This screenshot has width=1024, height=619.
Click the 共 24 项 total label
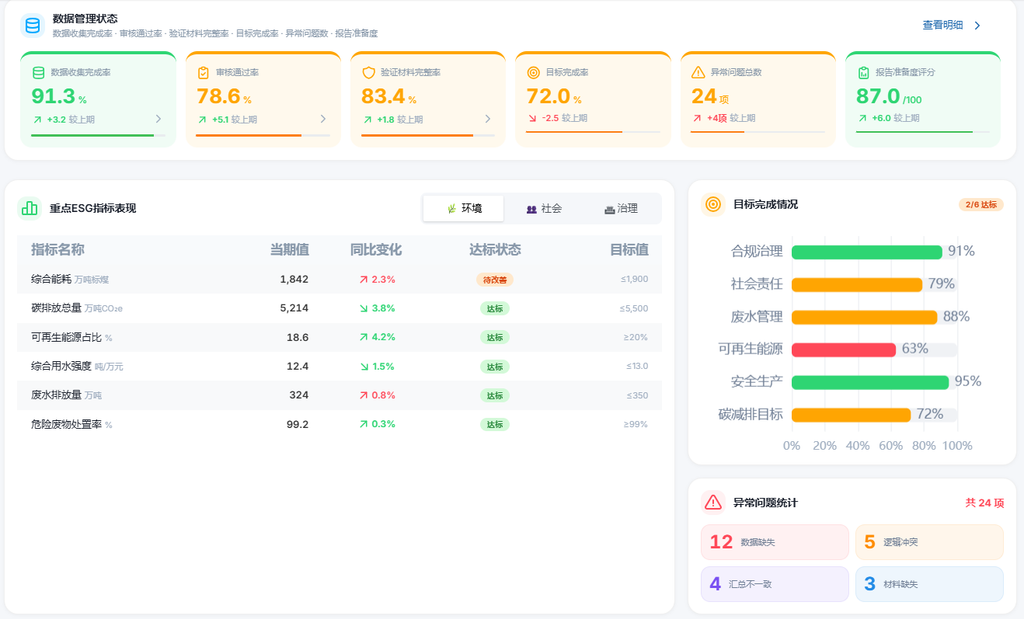[x=984, y=502]
